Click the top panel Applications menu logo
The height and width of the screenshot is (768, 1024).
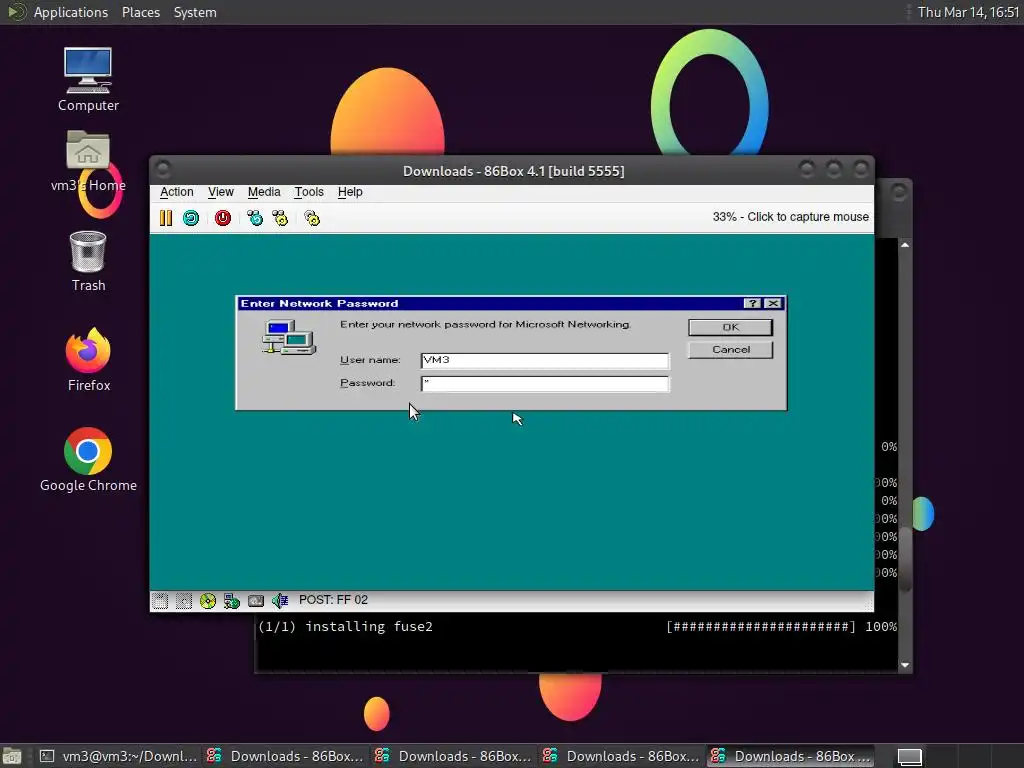point(16,12)
